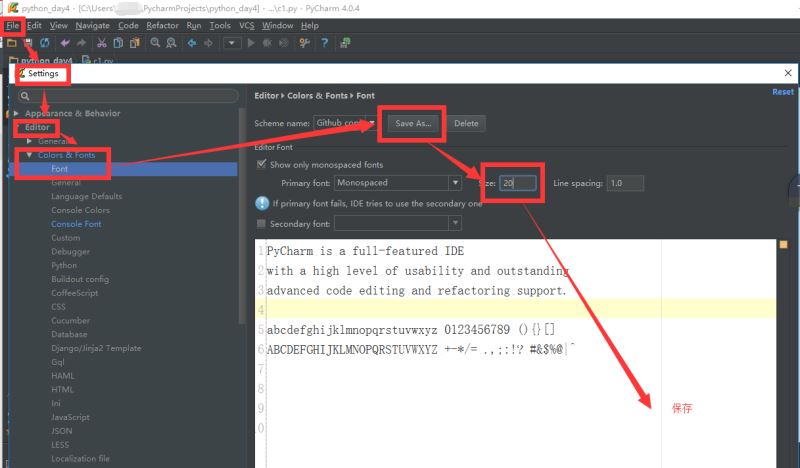Click the Run with Coverage icon
Screen dimensions: 800x468
click(283, 43)
